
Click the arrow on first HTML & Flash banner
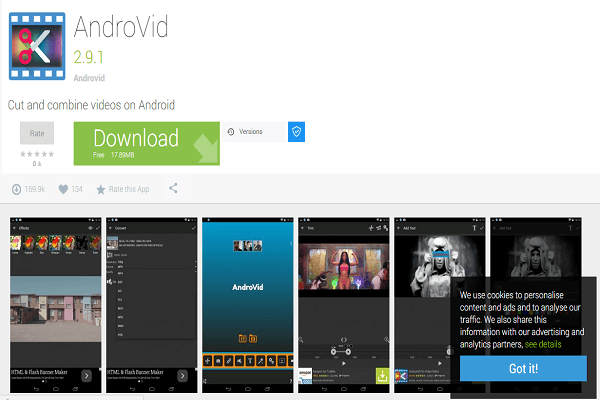[86, 376]
